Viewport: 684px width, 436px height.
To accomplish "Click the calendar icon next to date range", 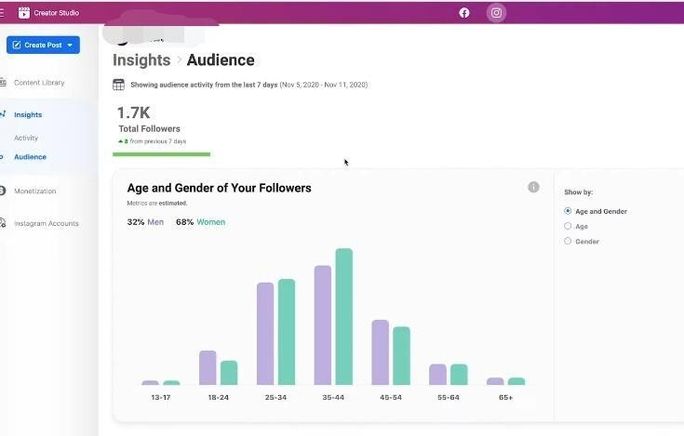I will (119, 85).
